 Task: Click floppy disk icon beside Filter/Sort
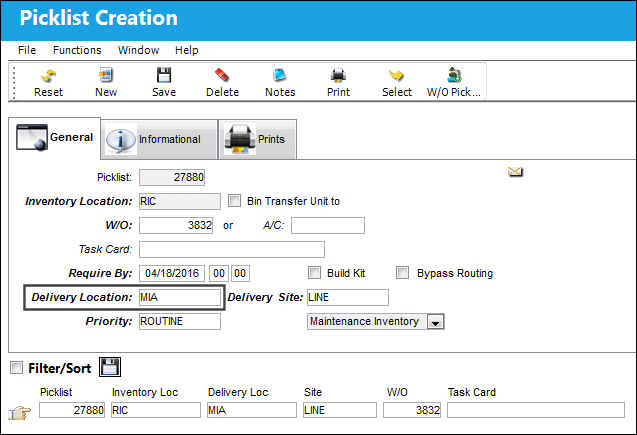click(x=110, y=367)
